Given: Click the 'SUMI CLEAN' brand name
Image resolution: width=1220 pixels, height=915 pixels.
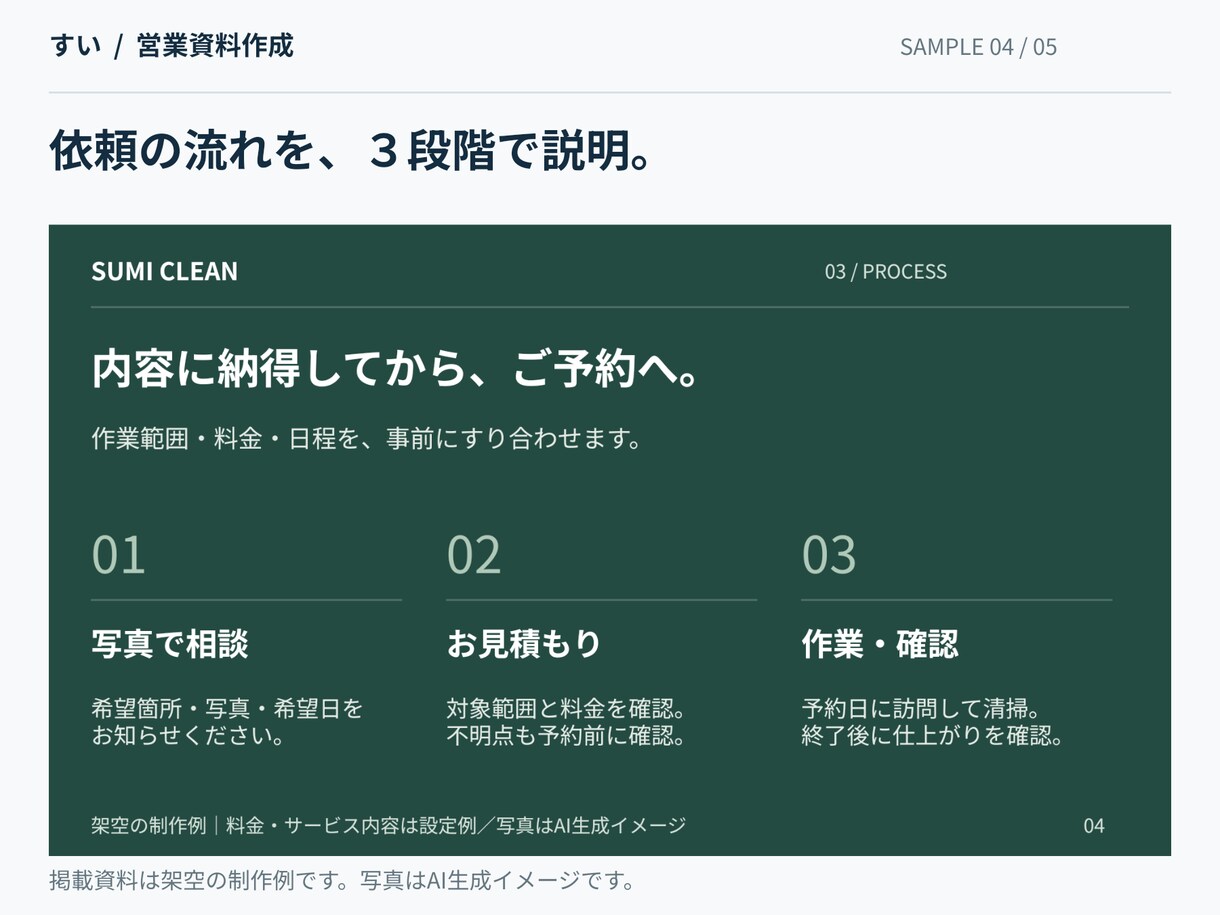Looking at the screenshot, I should tap(164, 271).
